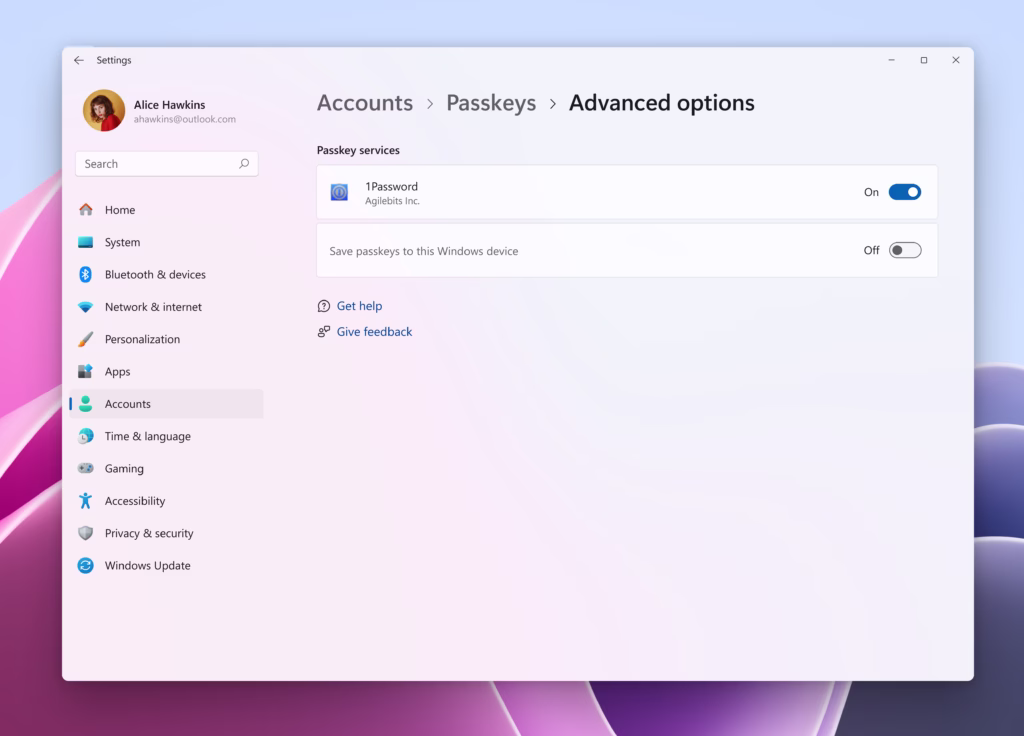Click the Apps sidebar icon

[87, 371]
